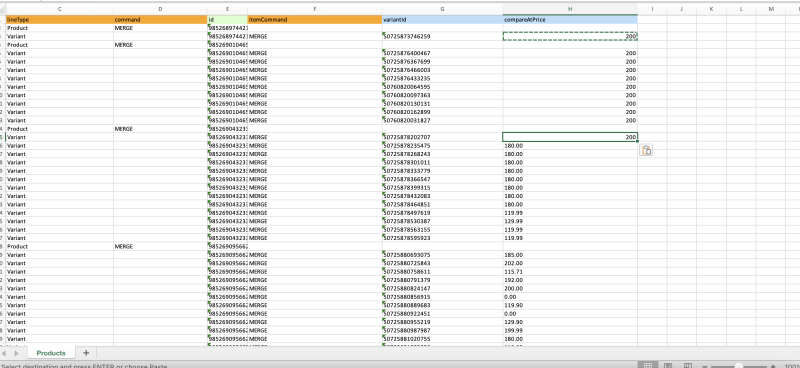Switch to Page Layout view in status bar
The width and height of the screenshot is (800, 368).
[669, 365]
